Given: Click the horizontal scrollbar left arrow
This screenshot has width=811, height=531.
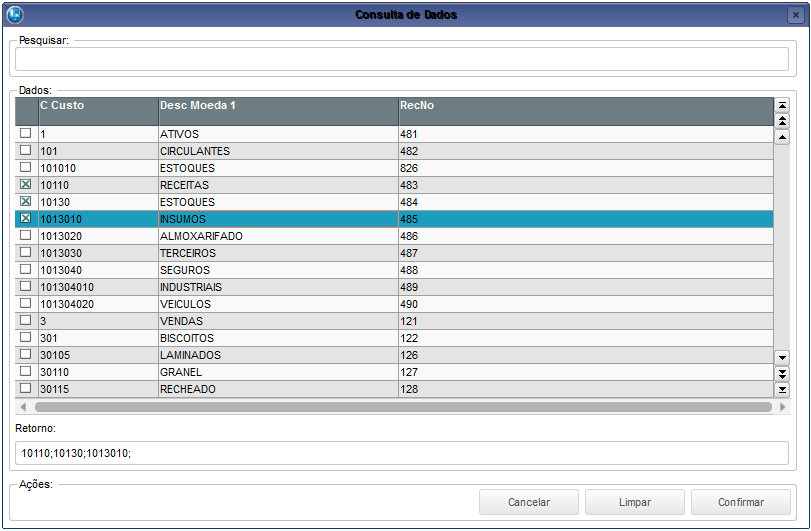Looking at the screenshot, I should point(23,407).
